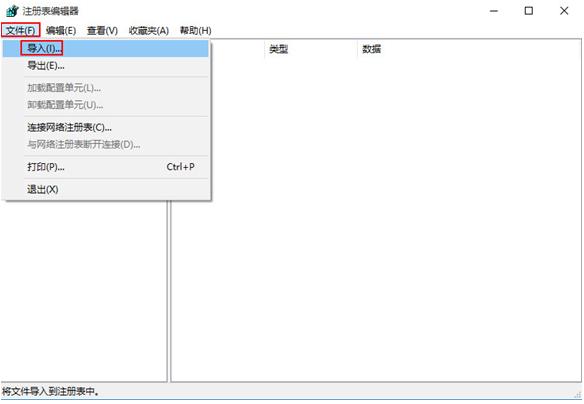Click the grayed 卸载配置单元(U)... entry
The image size is (584, 404).
(x=105, y=105)
